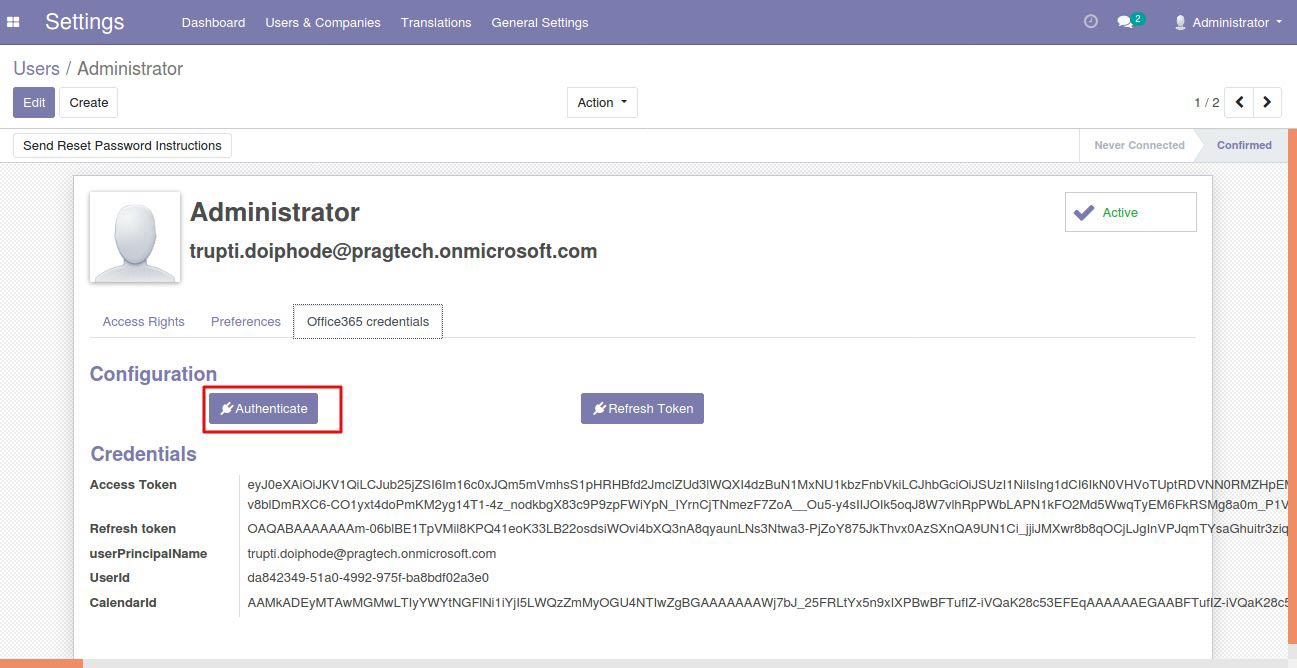Open the Administrator user menu

coord(1228,22)
